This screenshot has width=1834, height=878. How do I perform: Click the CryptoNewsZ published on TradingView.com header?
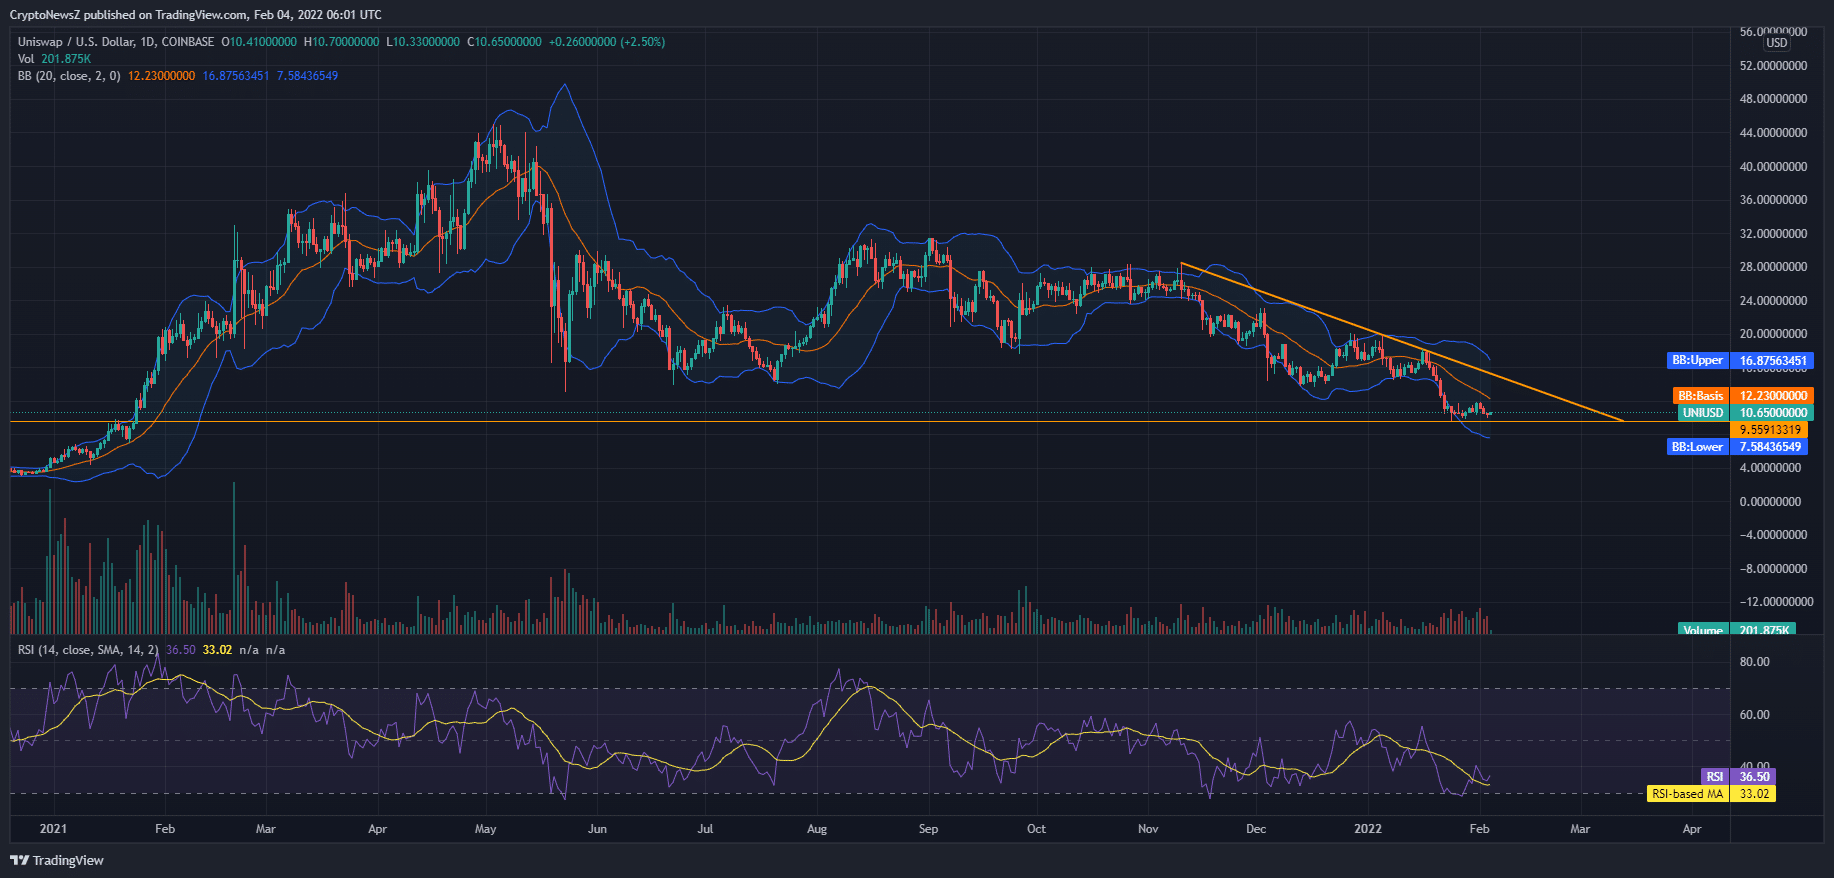click(195, 15)
